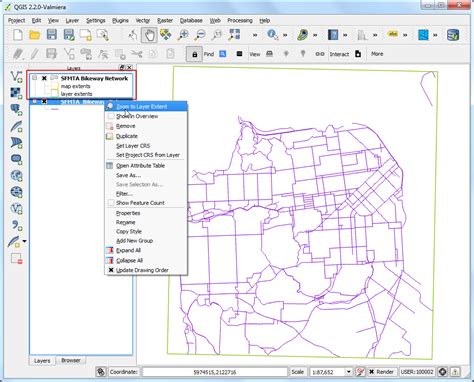Open the Vector menu
This screenshot has width=474, height=382.
(x=143, y=21)
